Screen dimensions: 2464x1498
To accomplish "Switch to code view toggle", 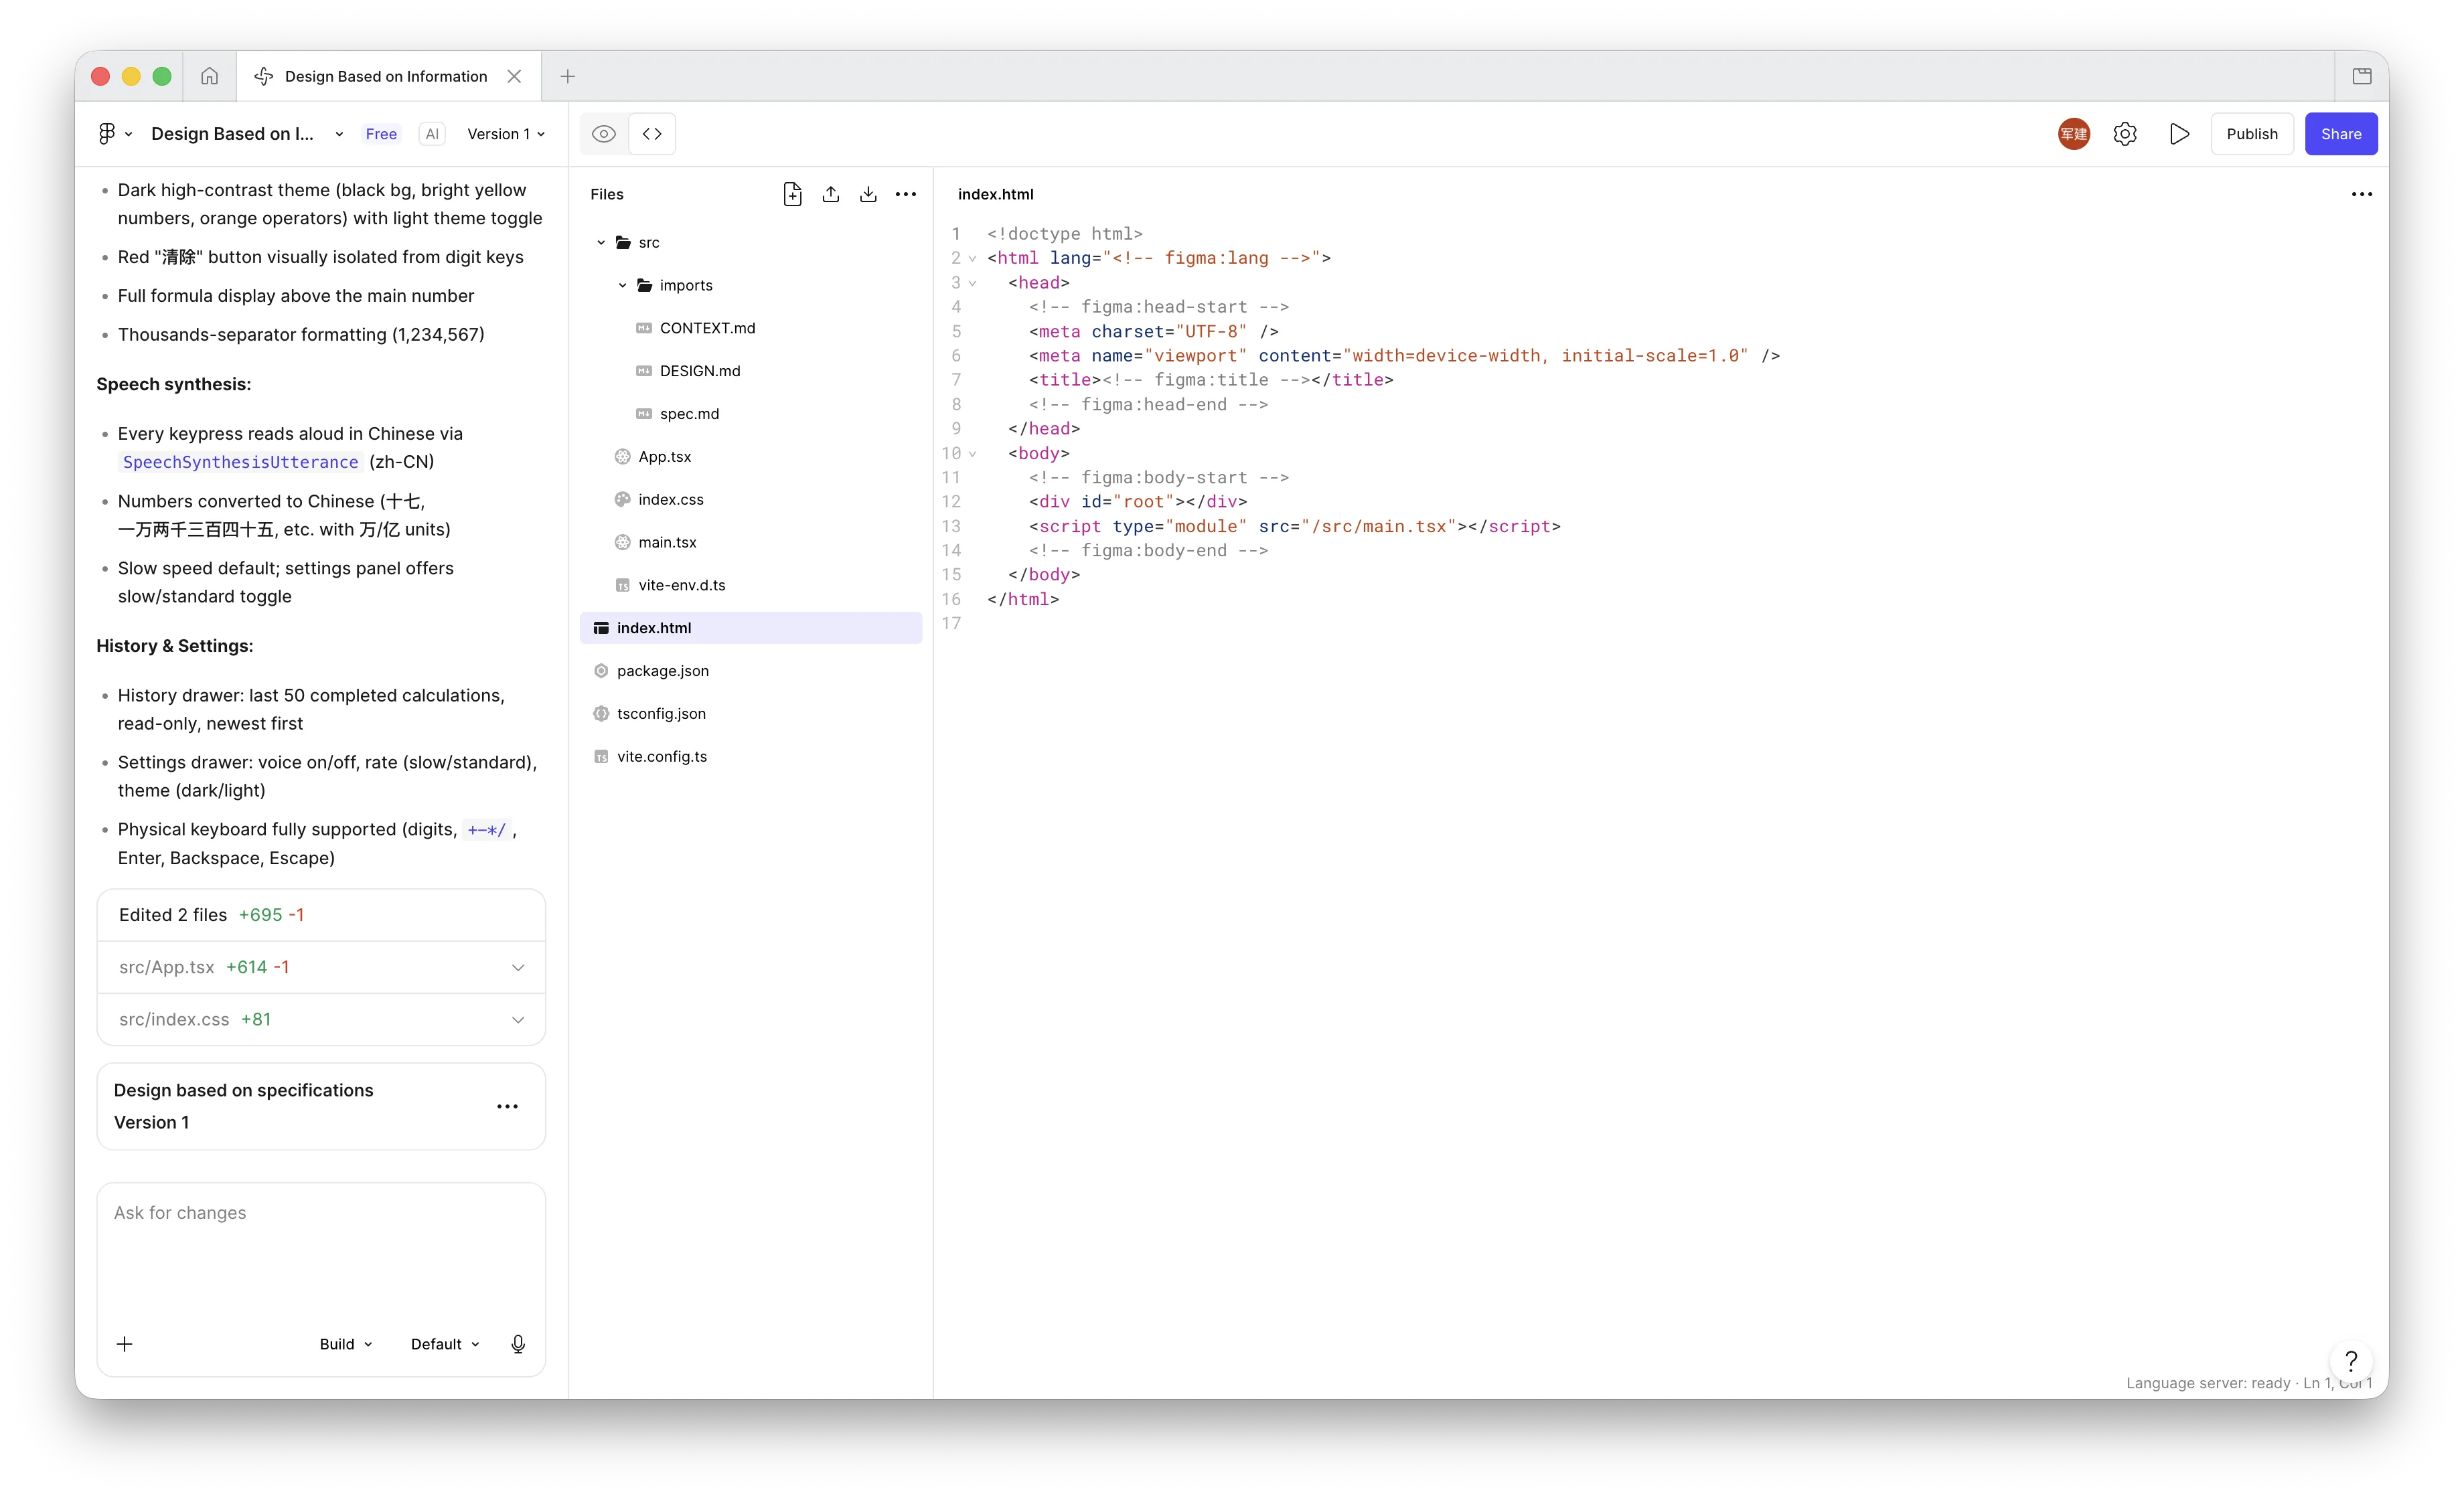I will click(x=652, y=134).
